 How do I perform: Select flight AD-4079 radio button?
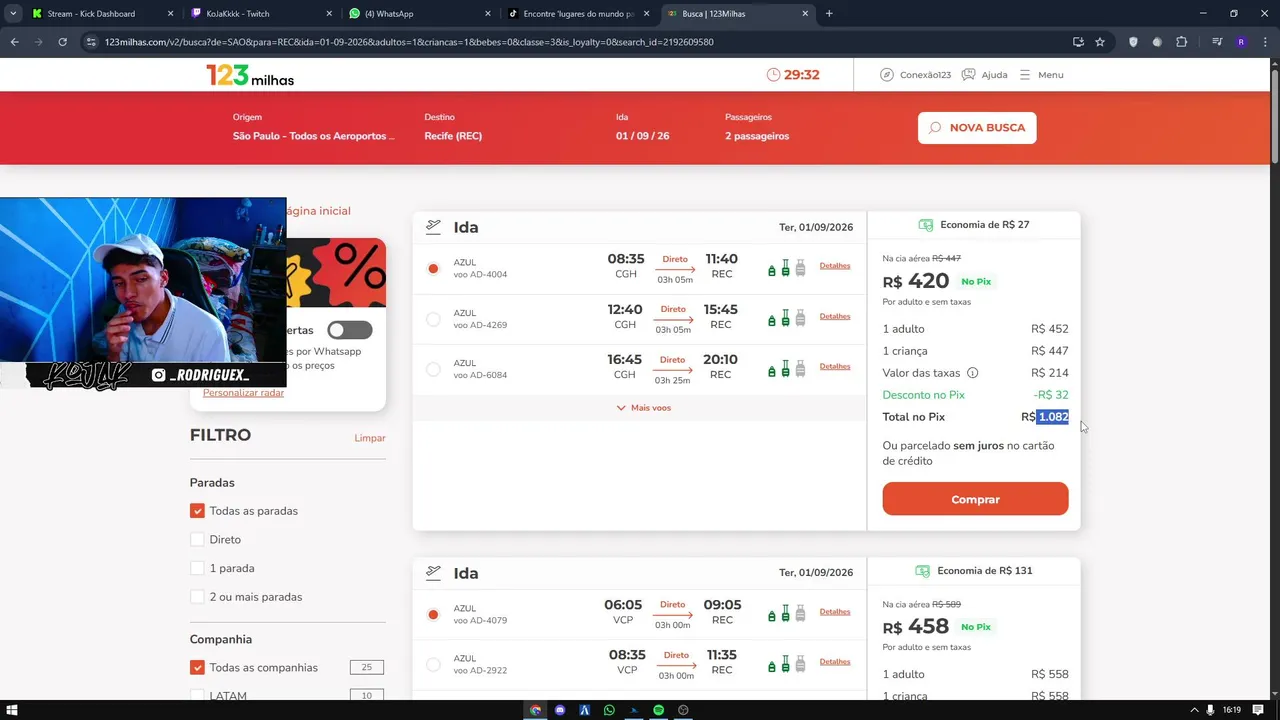[433, 615]
